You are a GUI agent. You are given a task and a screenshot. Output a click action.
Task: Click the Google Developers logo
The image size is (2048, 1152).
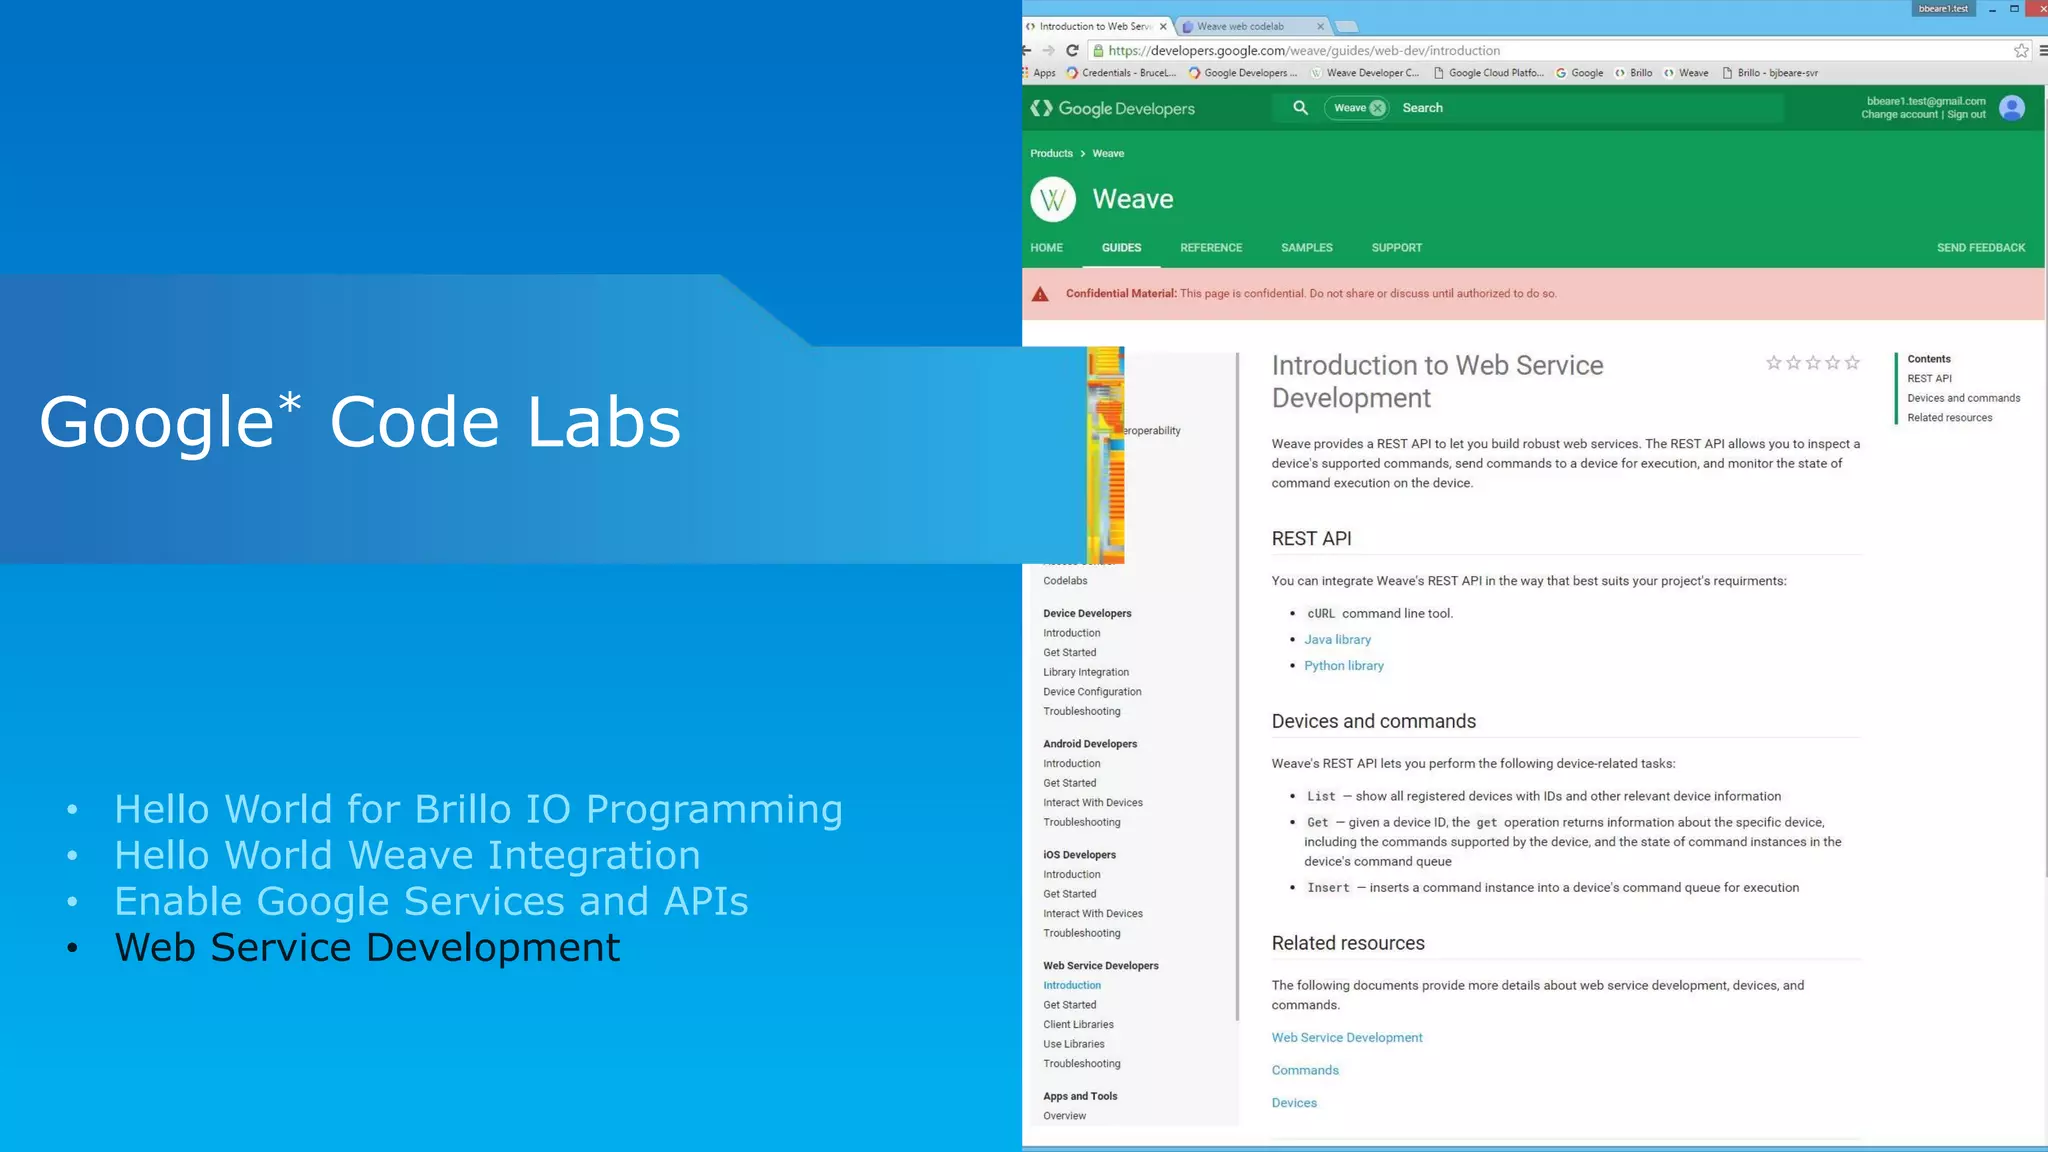tap(1112, 108)
